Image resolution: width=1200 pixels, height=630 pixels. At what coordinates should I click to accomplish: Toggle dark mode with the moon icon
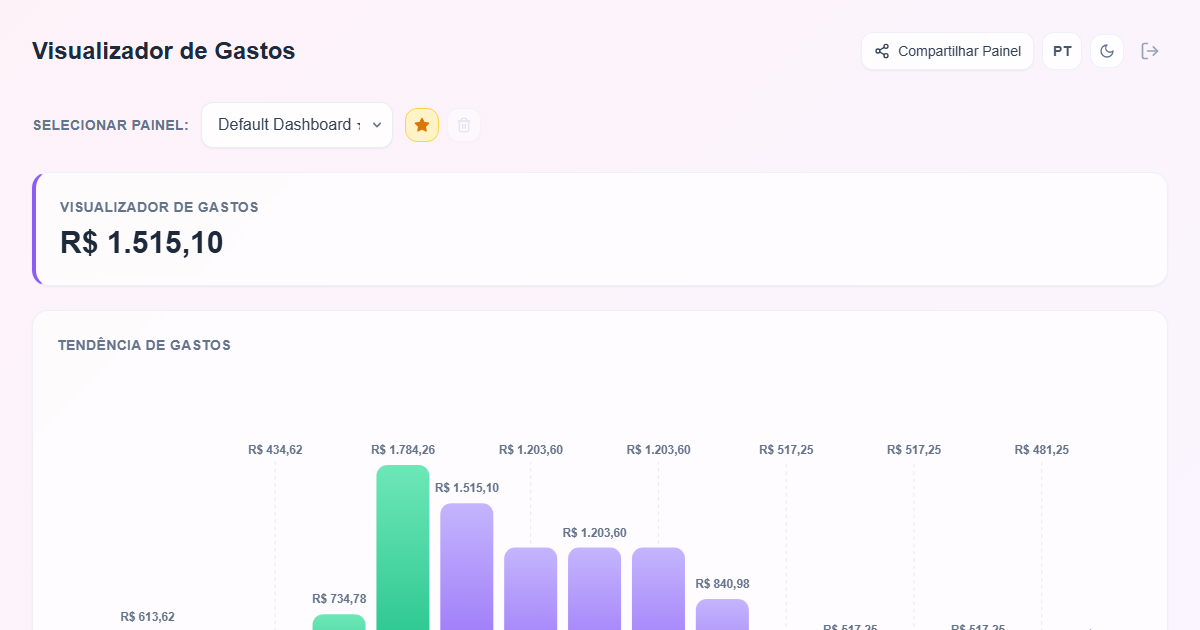(x=1107, y=51)
